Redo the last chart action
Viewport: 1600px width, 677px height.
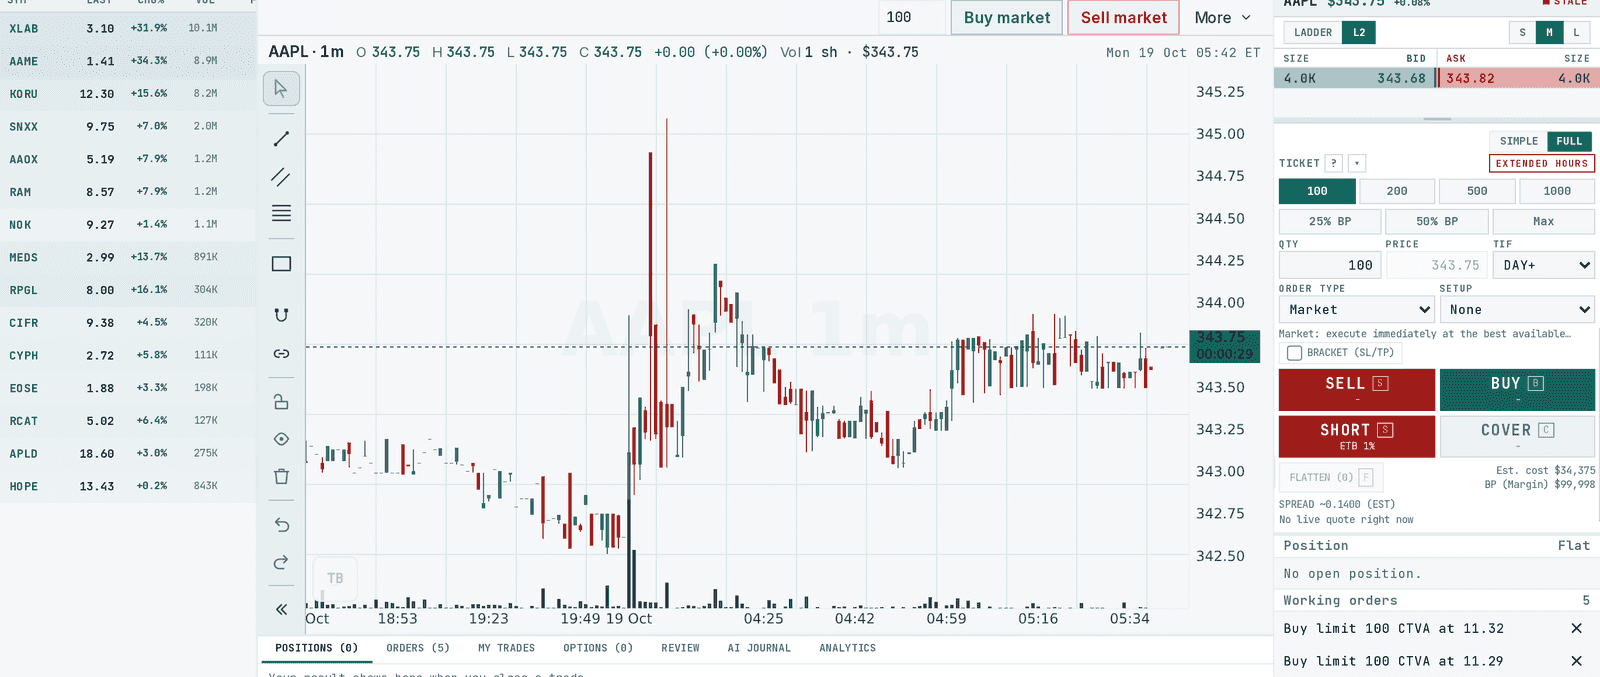[281, 562]
